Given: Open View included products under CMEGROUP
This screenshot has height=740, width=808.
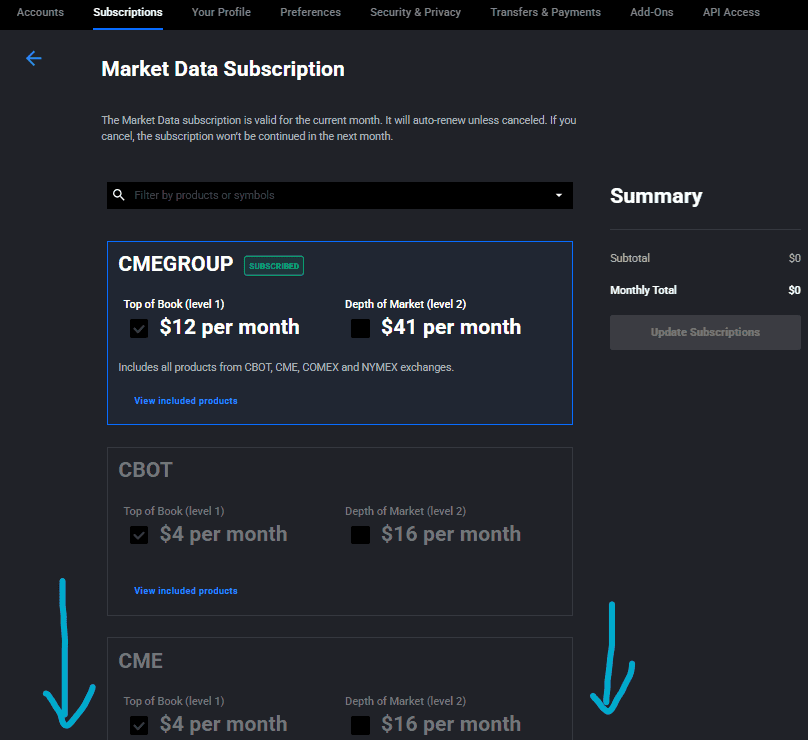Looking at the screenshot, I should [x=186, y=401].
